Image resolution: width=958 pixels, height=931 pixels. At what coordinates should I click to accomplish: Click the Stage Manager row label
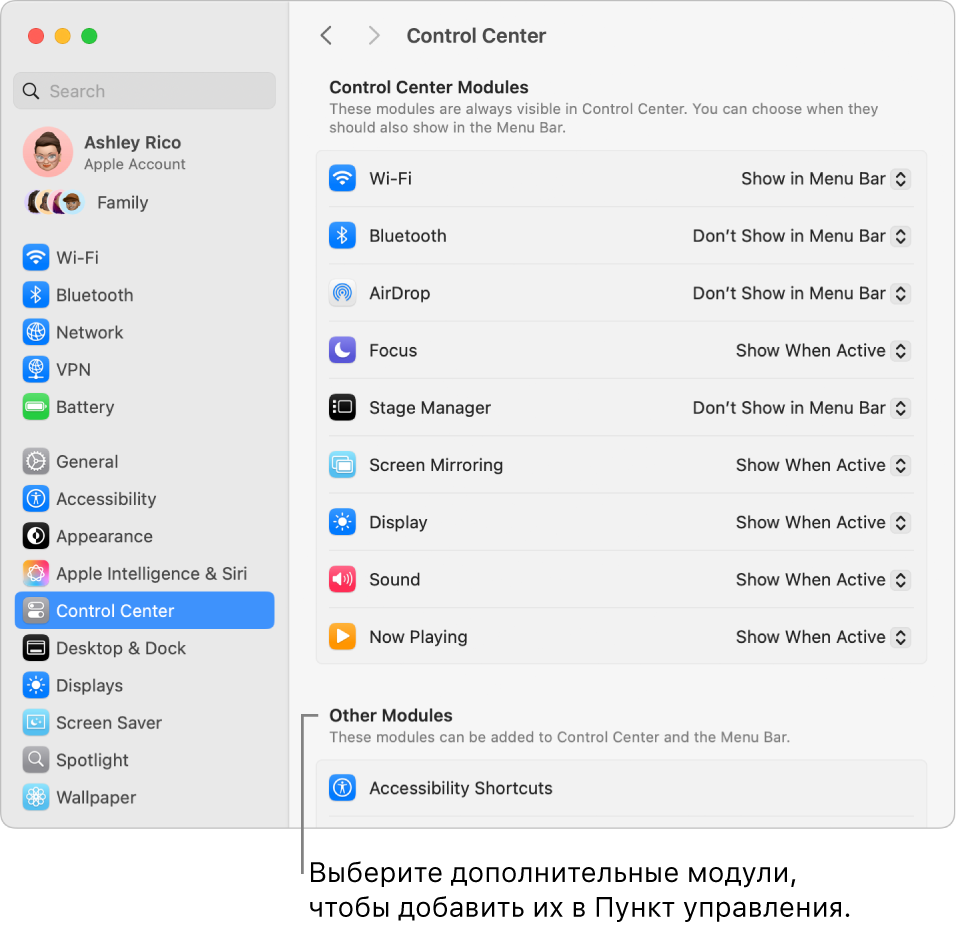(430, 407)
